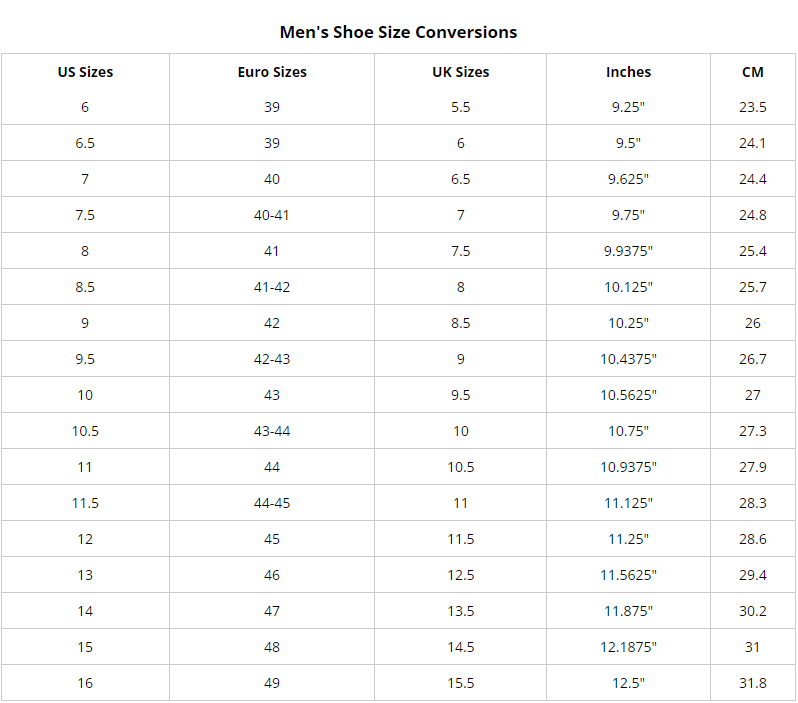The width and height of the screenshot is (798, 703).
Task: Click the Euro size 49 cell
Action: (x=272, y=683)
